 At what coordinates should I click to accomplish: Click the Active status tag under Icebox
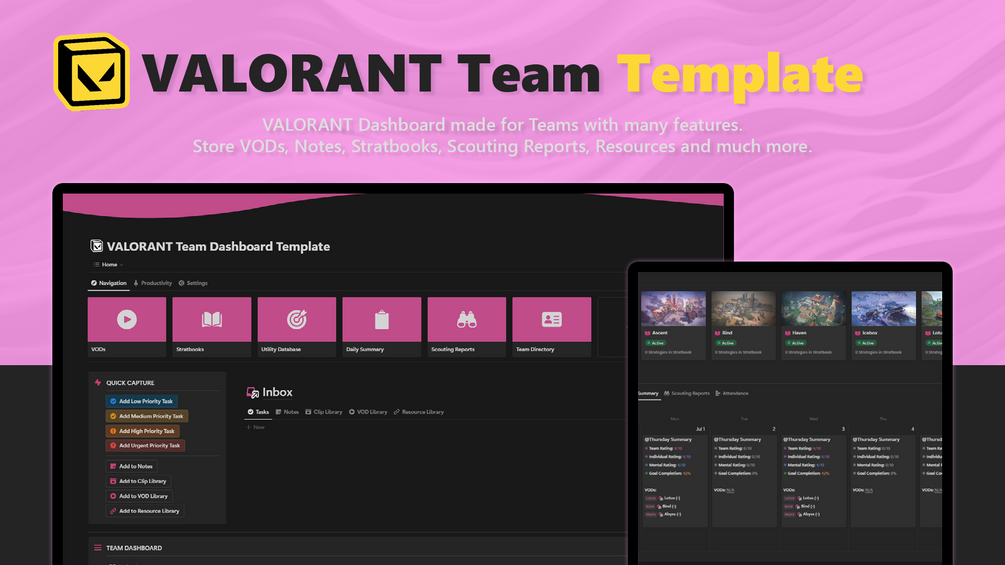click(865, 343)
